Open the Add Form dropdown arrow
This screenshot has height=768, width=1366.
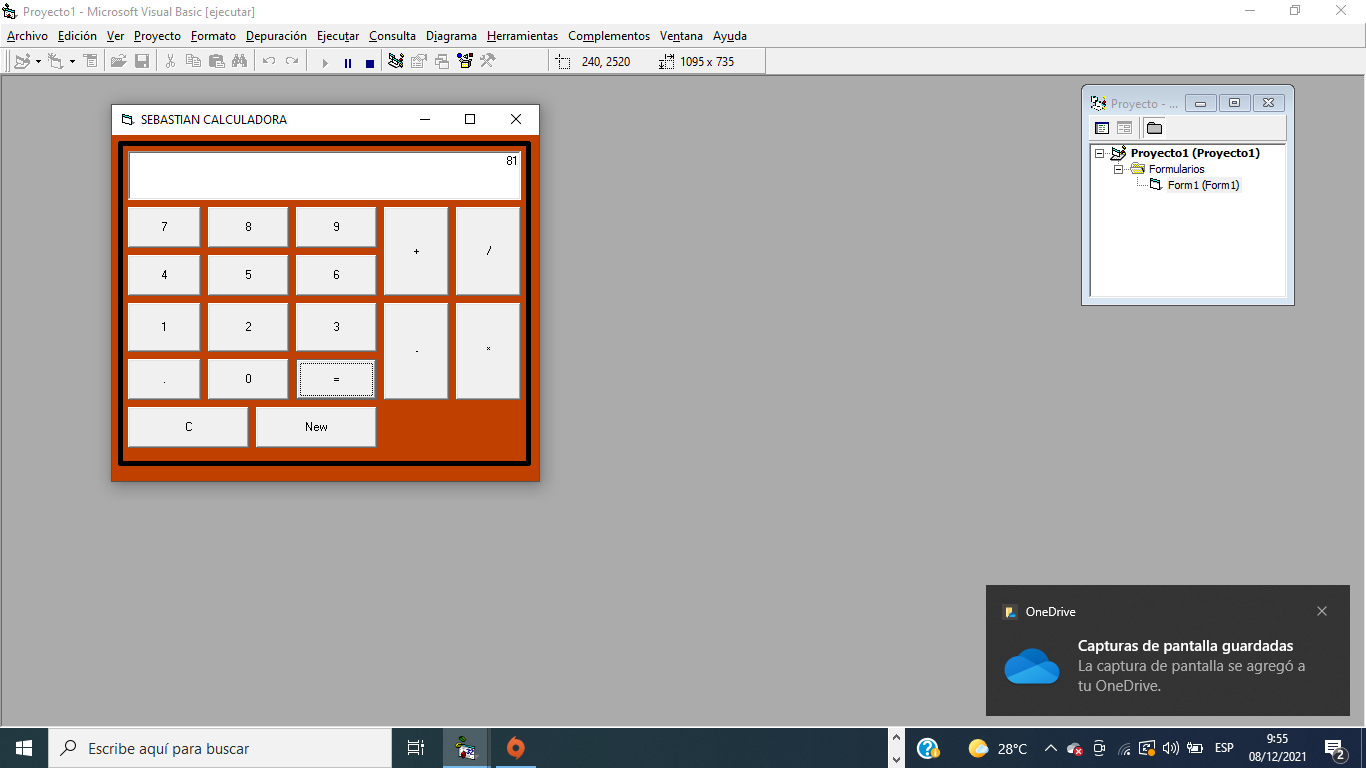(x=72, y=62)
